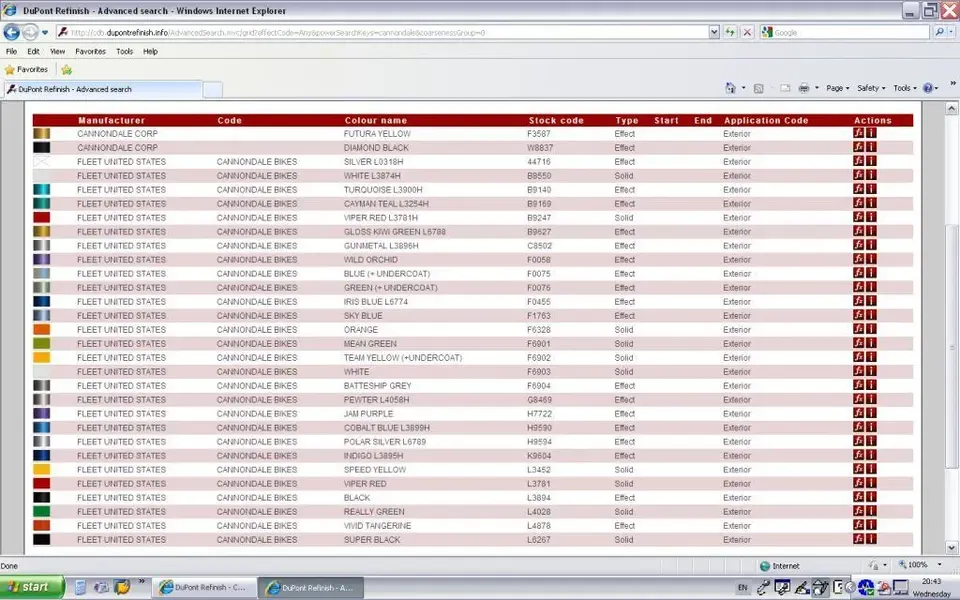Open formula icon for SKY BLUE row
The height and width of the screenshot is (600, 960).
coord(858,315)
